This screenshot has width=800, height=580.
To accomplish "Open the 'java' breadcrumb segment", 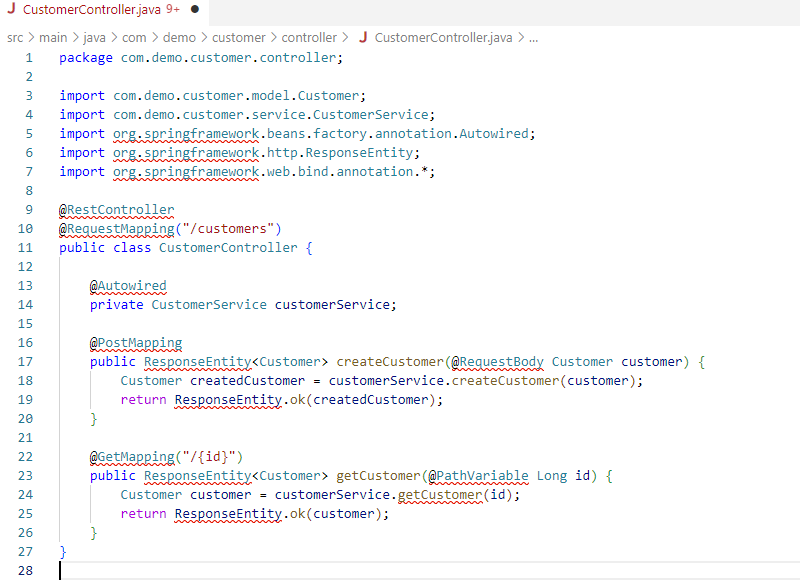I will 94,38.
